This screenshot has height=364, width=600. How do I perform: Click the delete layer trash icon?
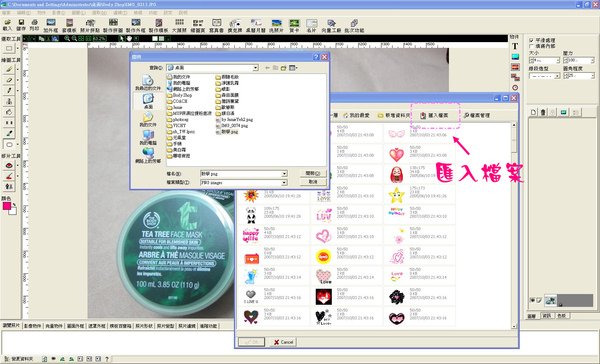[543, 112]
